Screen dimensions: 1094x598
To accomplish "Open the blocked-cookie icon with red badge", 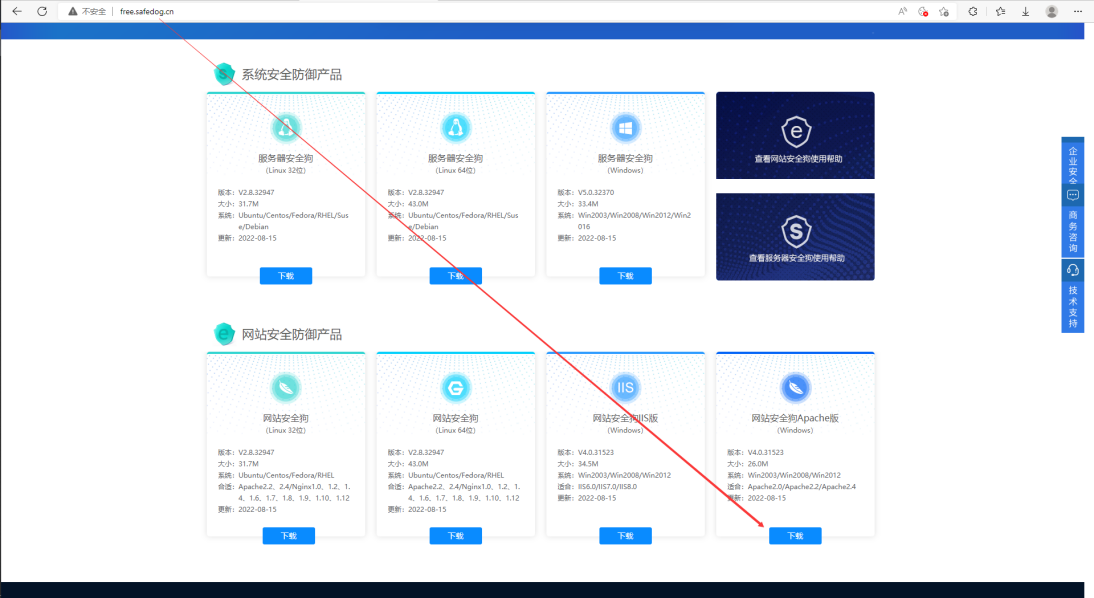I will [x=923, y=11].
